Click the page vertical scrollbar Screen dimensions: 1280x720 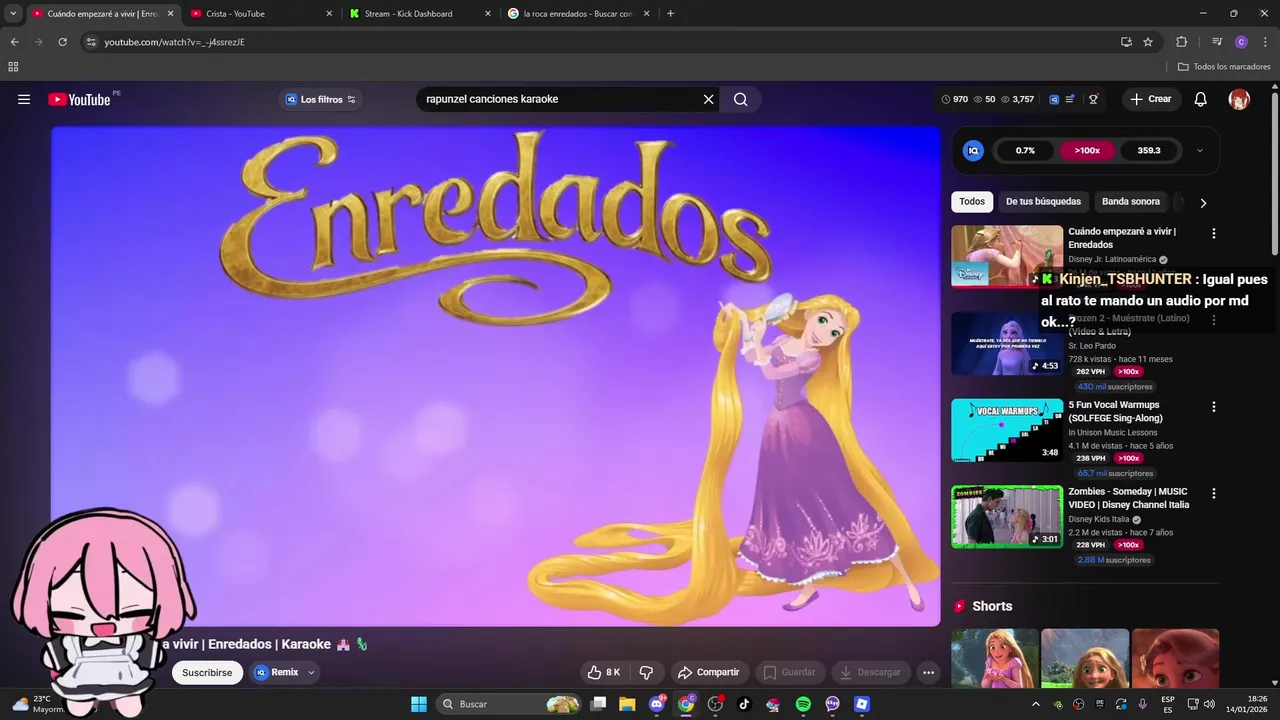point(1275,172)
